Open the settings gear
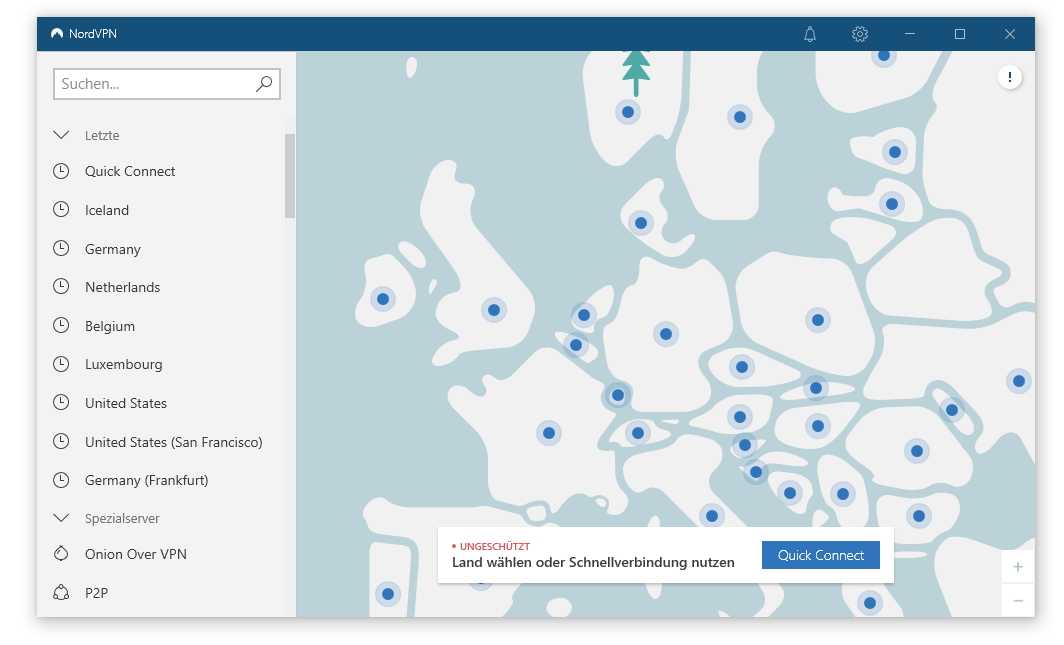This screenshot has height=645, width=1064. coord(860,34)
